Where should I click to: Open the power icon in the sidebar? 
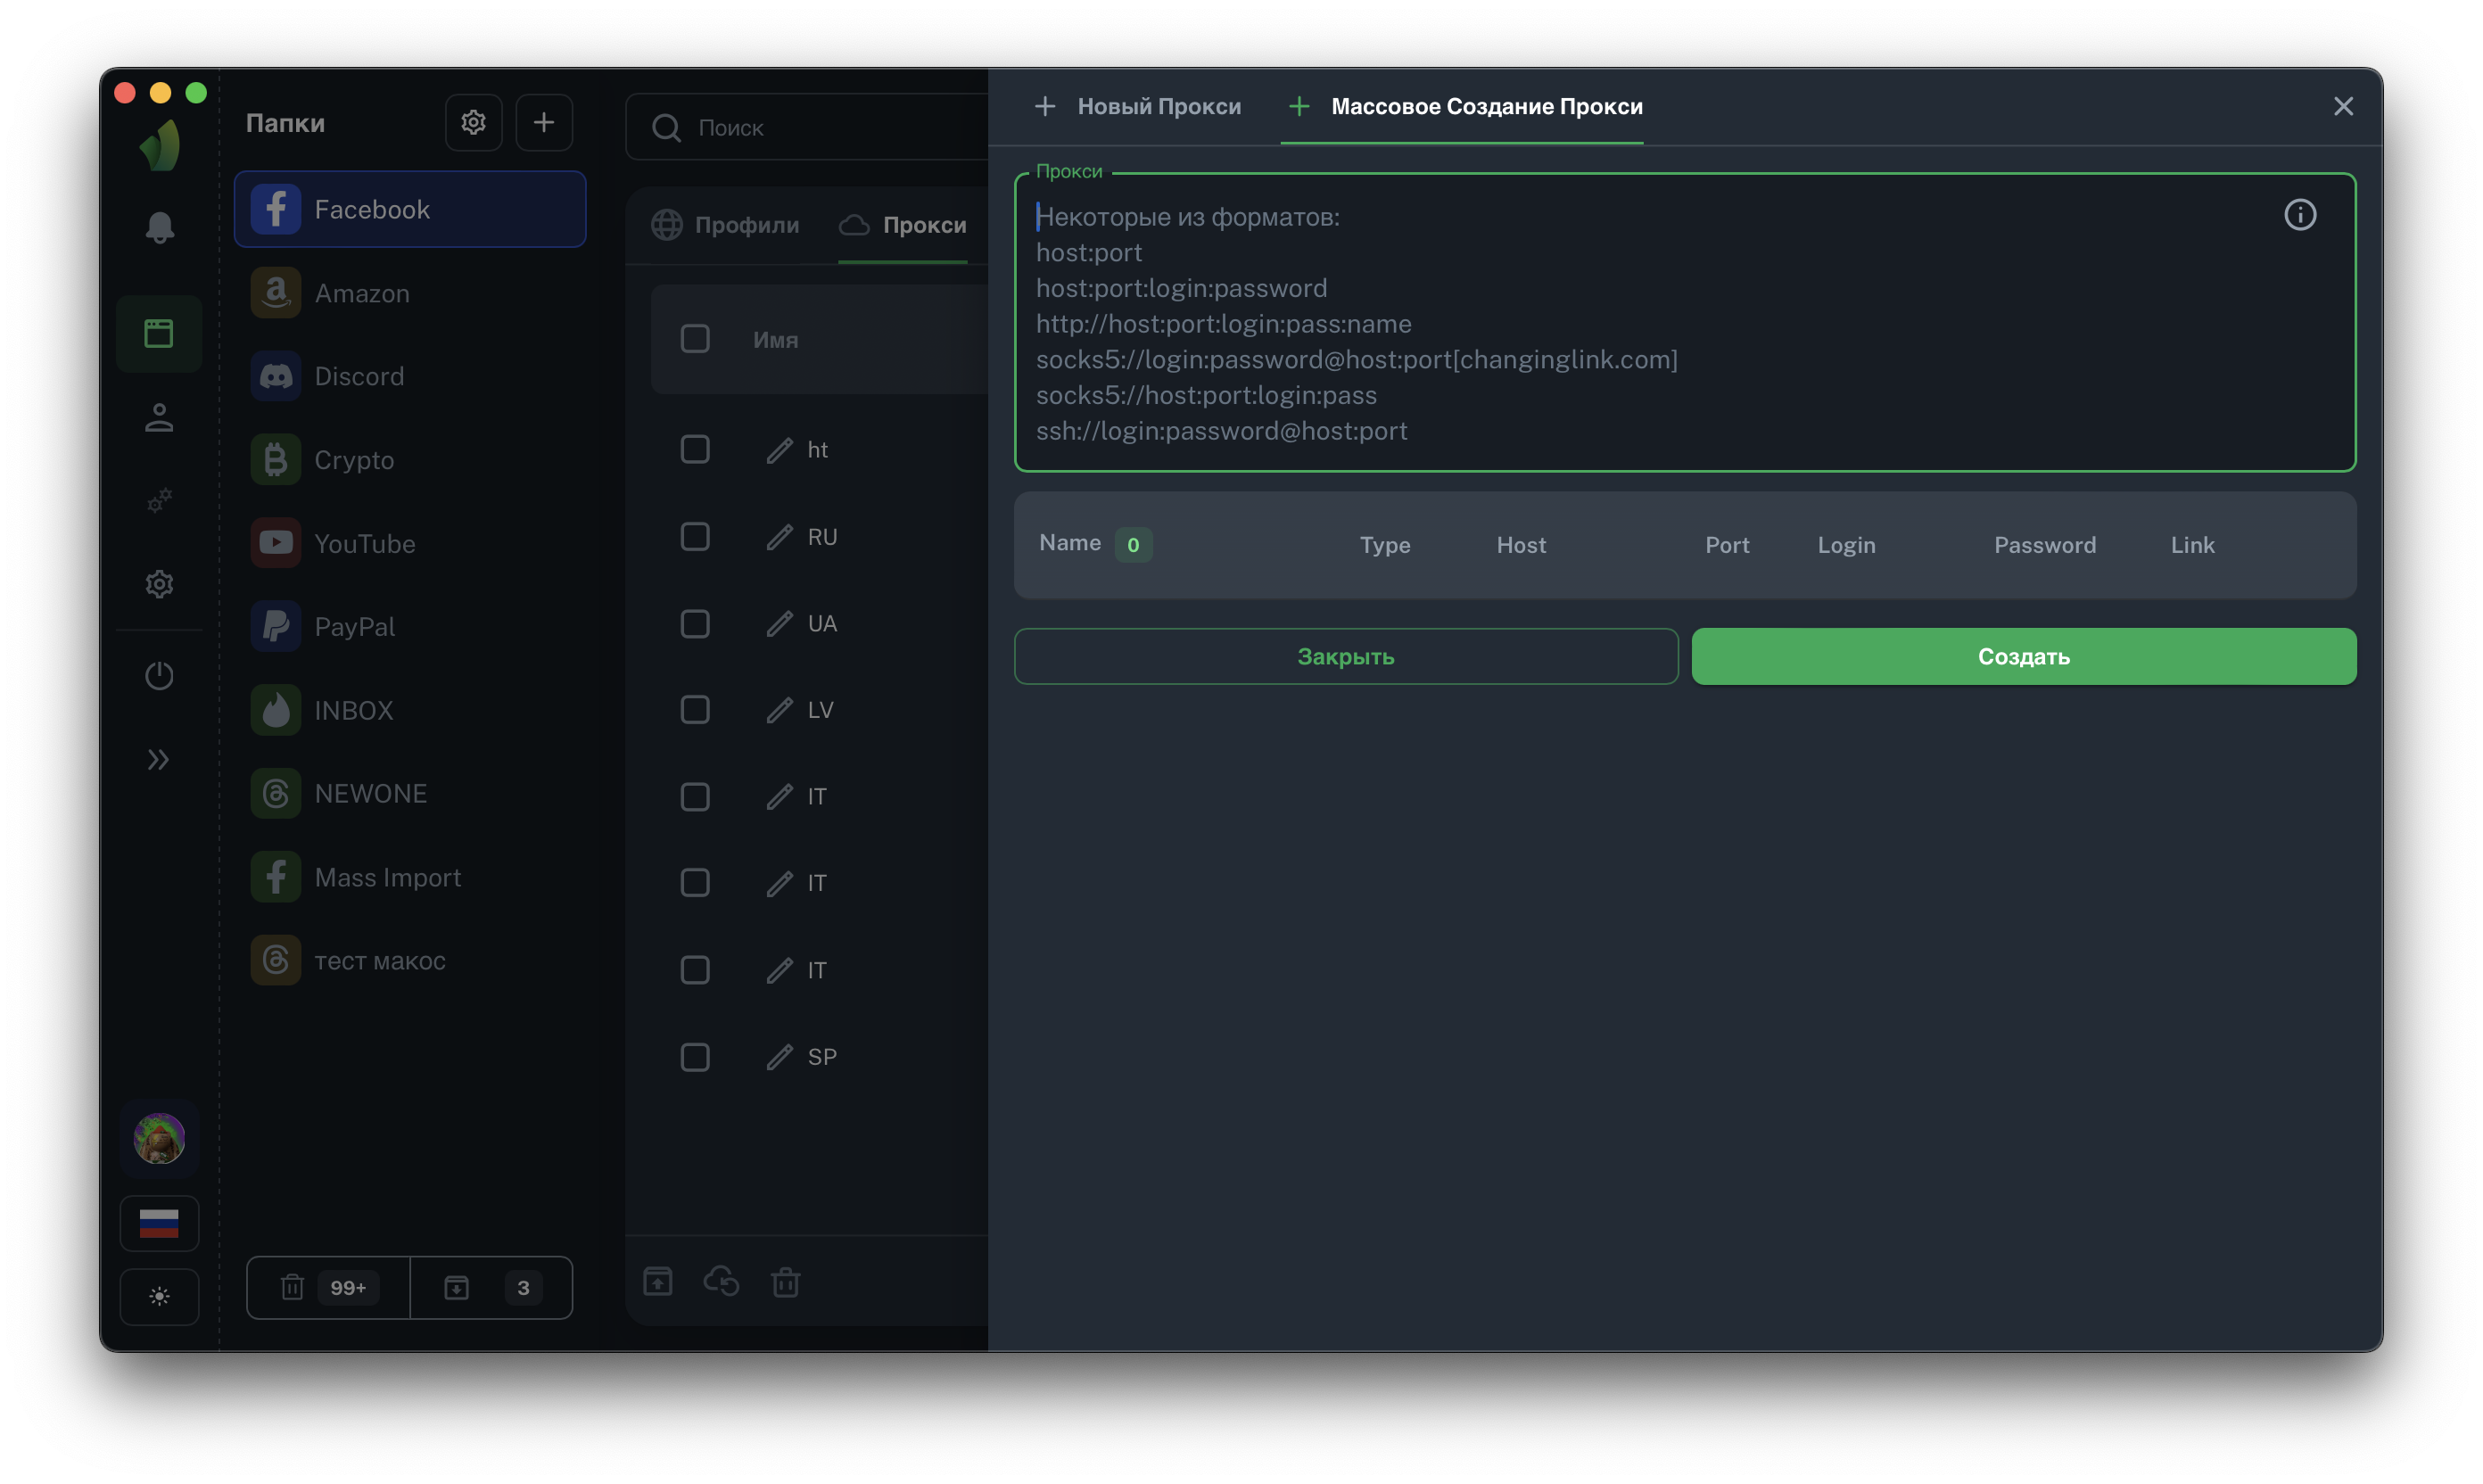[x=160, y=676]
